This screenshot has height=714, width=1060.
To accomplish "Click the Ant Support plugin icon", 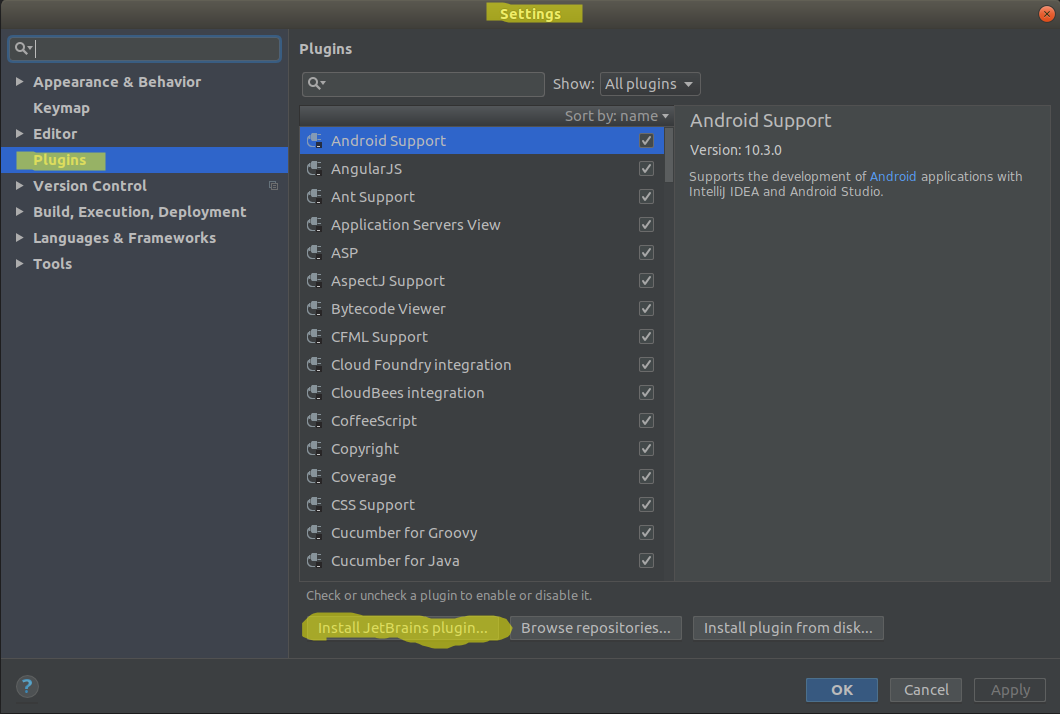I will (314, 197).
